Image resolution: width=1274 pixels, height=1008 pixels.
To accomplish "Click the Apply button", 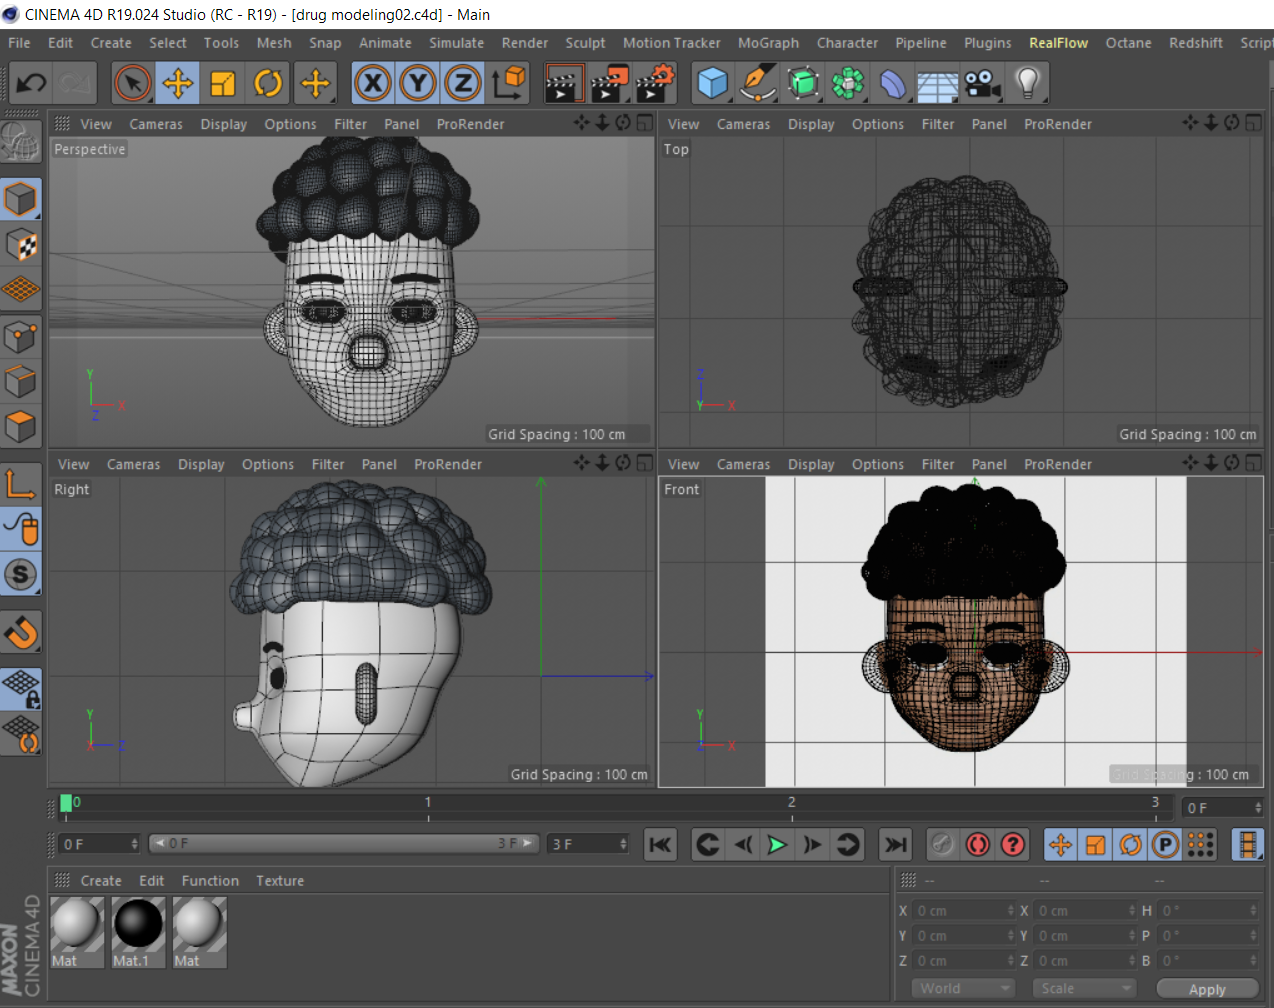I will click(1207, 989).
